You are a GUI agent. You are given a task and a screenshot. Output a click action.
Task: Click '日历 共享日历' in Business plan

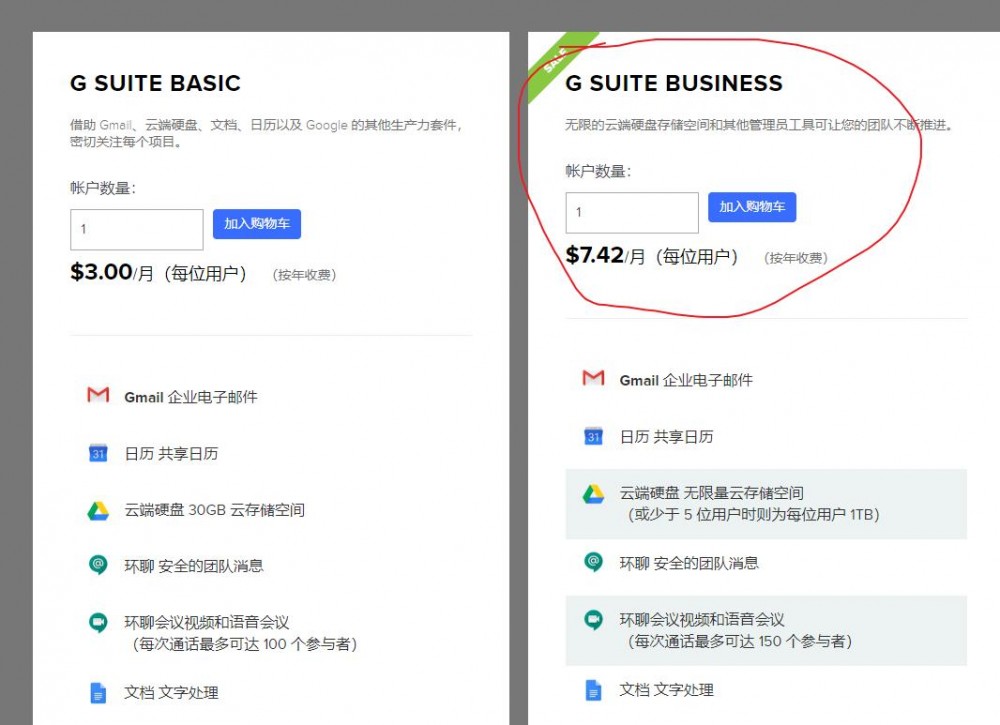pos(666,437)
